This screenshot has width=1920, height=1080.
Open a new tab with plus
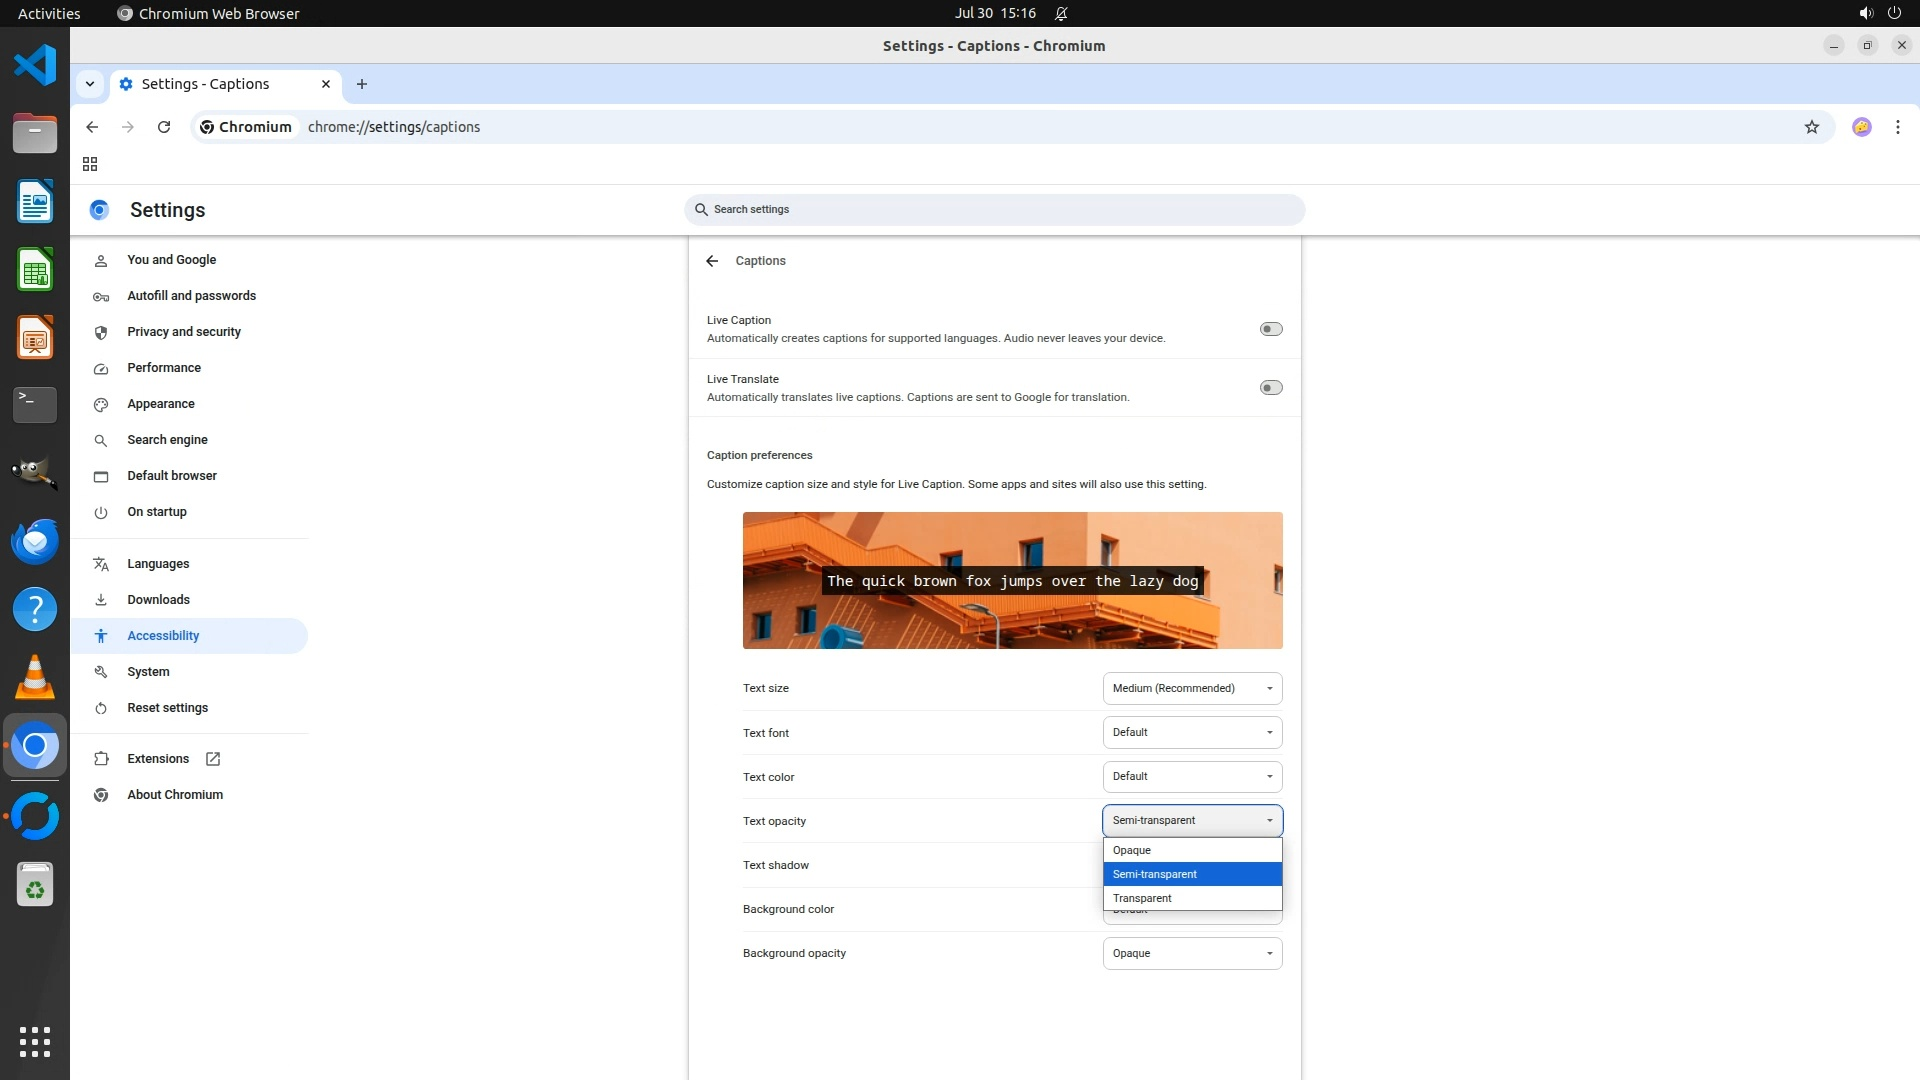[x=362, y=84]
